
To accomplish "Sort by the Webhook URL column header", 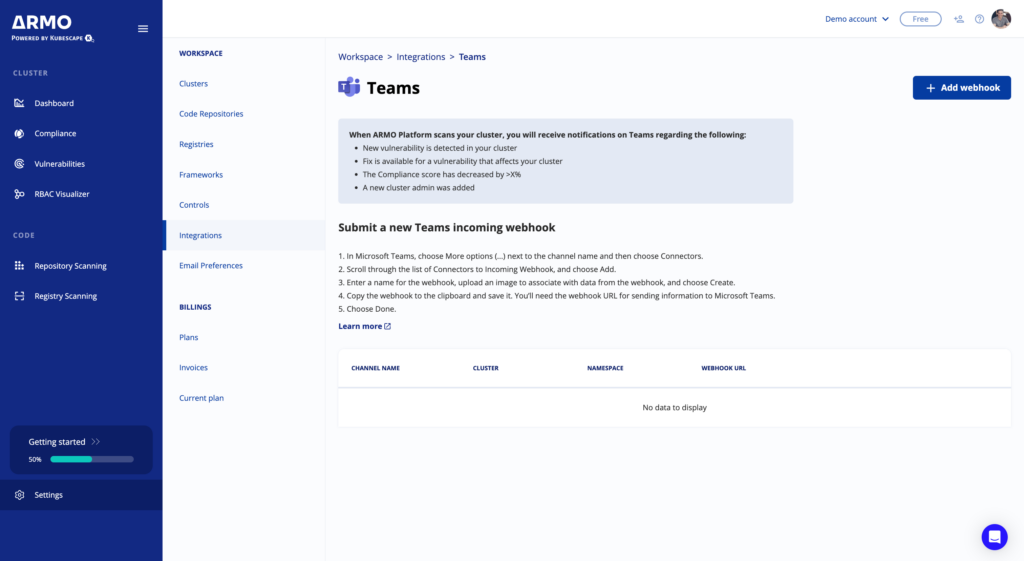I will (724, 368).
